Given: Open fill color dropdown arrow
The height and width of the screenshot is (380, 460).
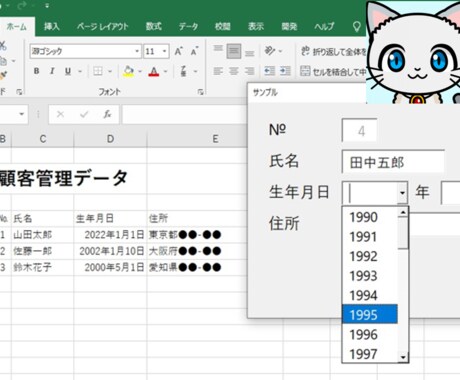Looking at the screenshot, I should click(140, 71).
